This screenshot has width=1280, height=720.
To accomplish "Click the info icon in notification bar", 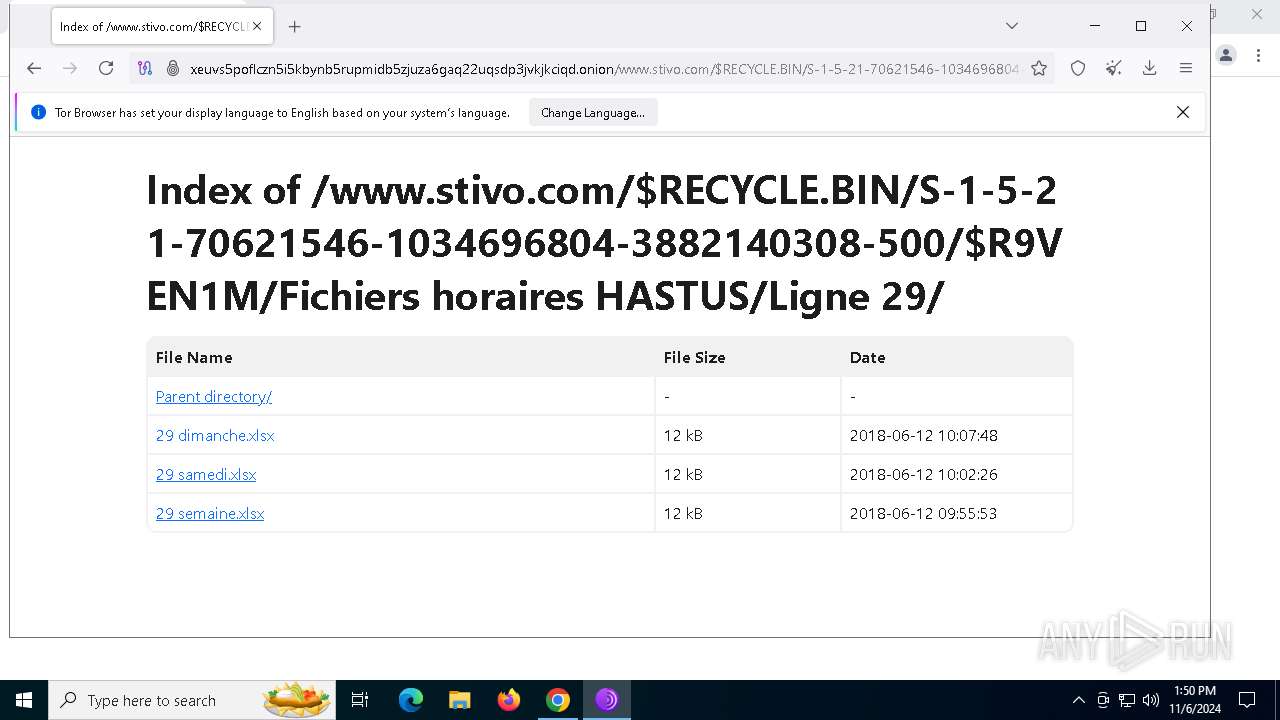I will tap(38, 113).
